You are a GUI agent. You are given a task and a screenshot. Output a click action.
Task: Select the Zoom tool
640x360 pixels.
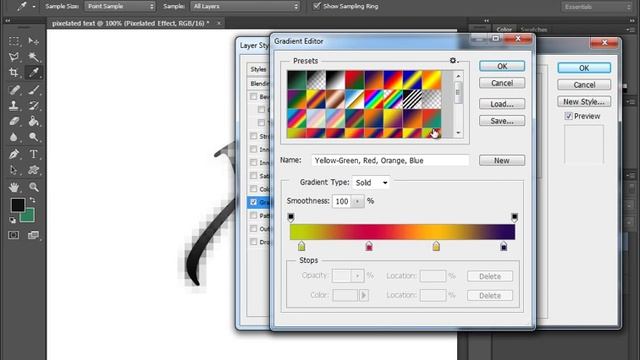33,187
